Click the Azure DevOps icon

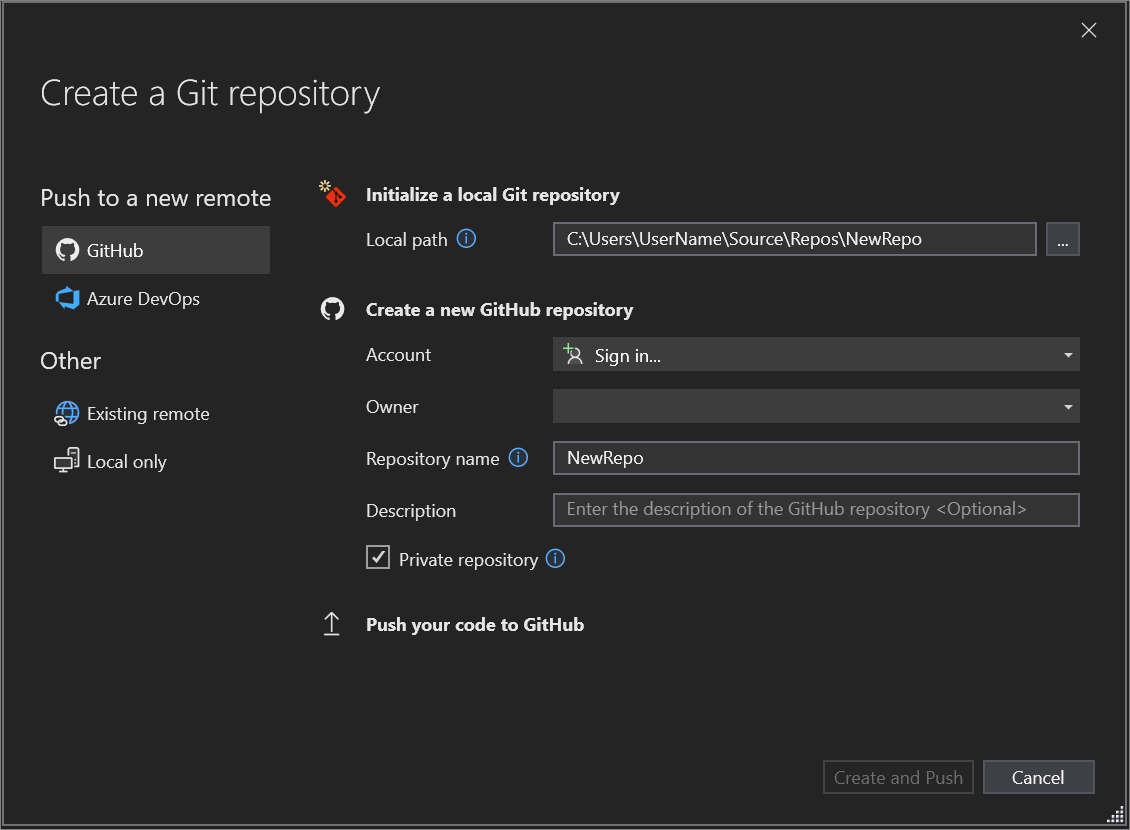[x=67, y=299]
